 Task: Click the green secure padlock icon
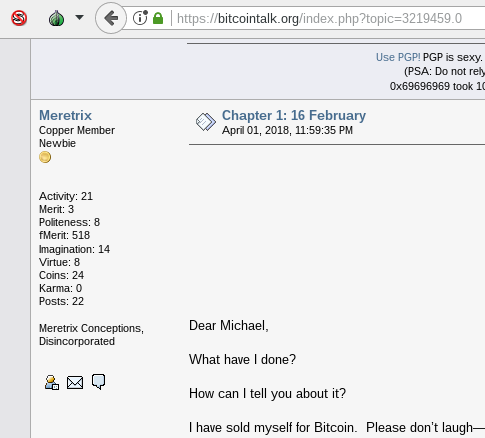click(158, 18)
